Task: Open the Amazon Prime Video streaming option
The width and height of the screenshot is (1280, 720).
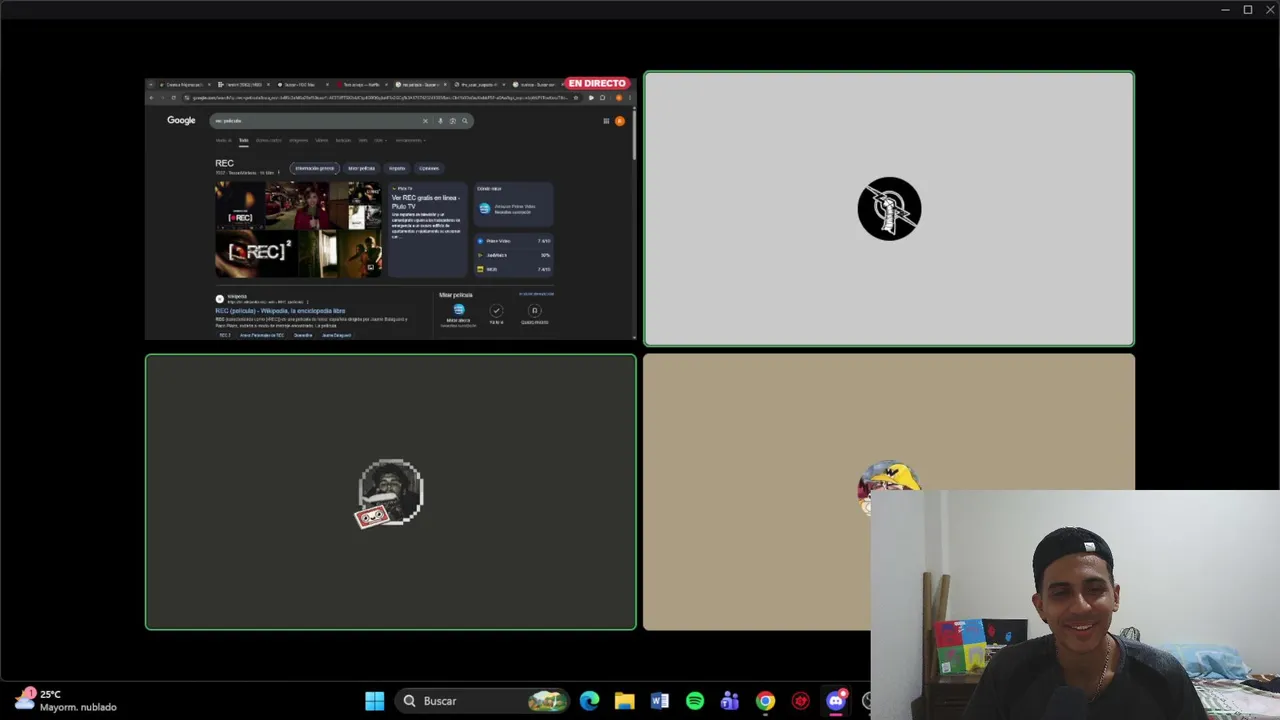Action: point(513,208)
